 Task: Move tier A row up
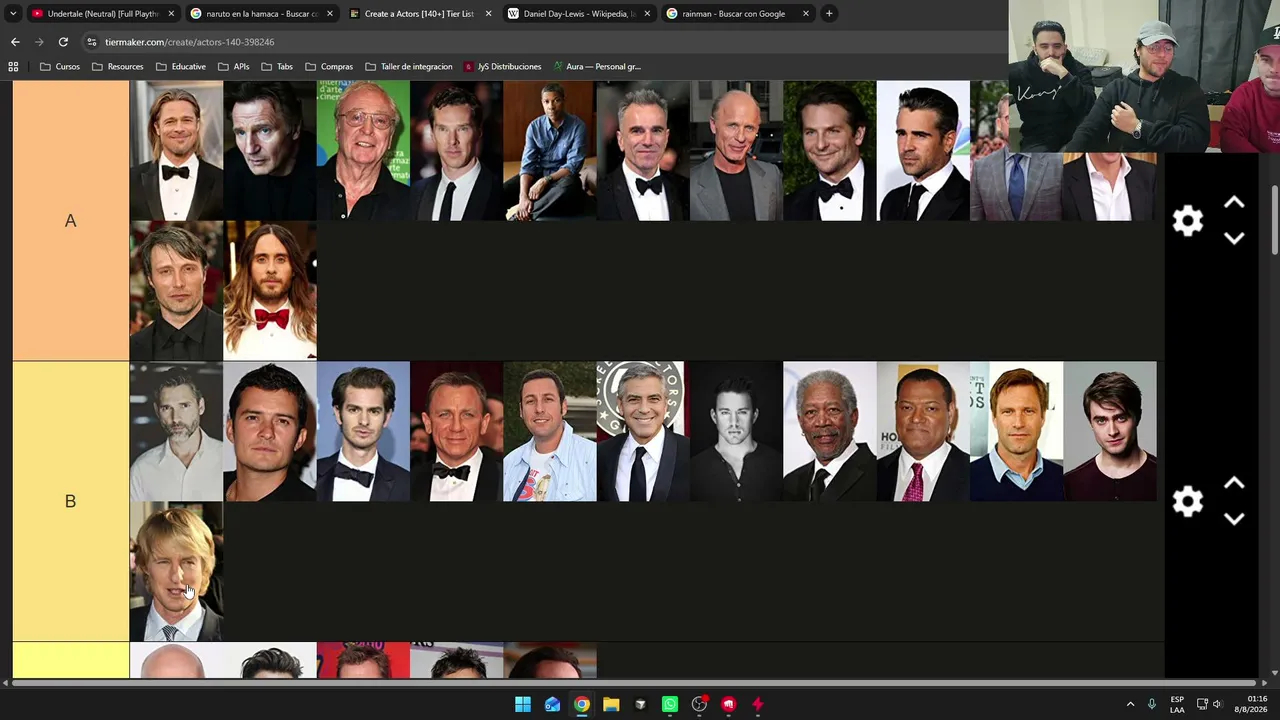1234,203
